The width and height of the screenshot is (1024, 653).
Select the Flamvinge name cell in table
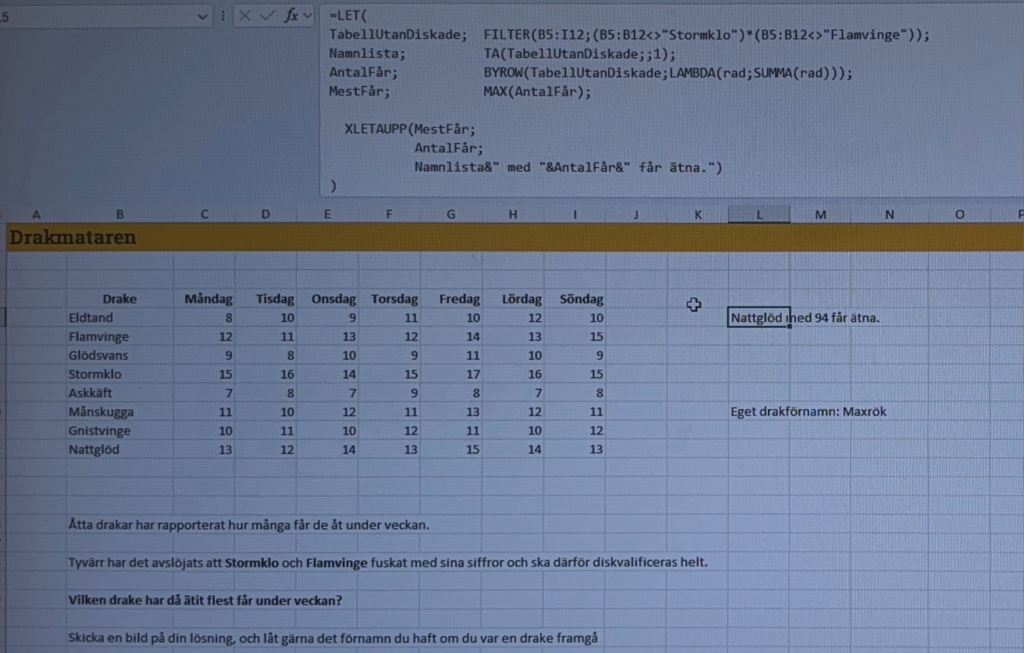pyautogui.click(x=120, y=337)
